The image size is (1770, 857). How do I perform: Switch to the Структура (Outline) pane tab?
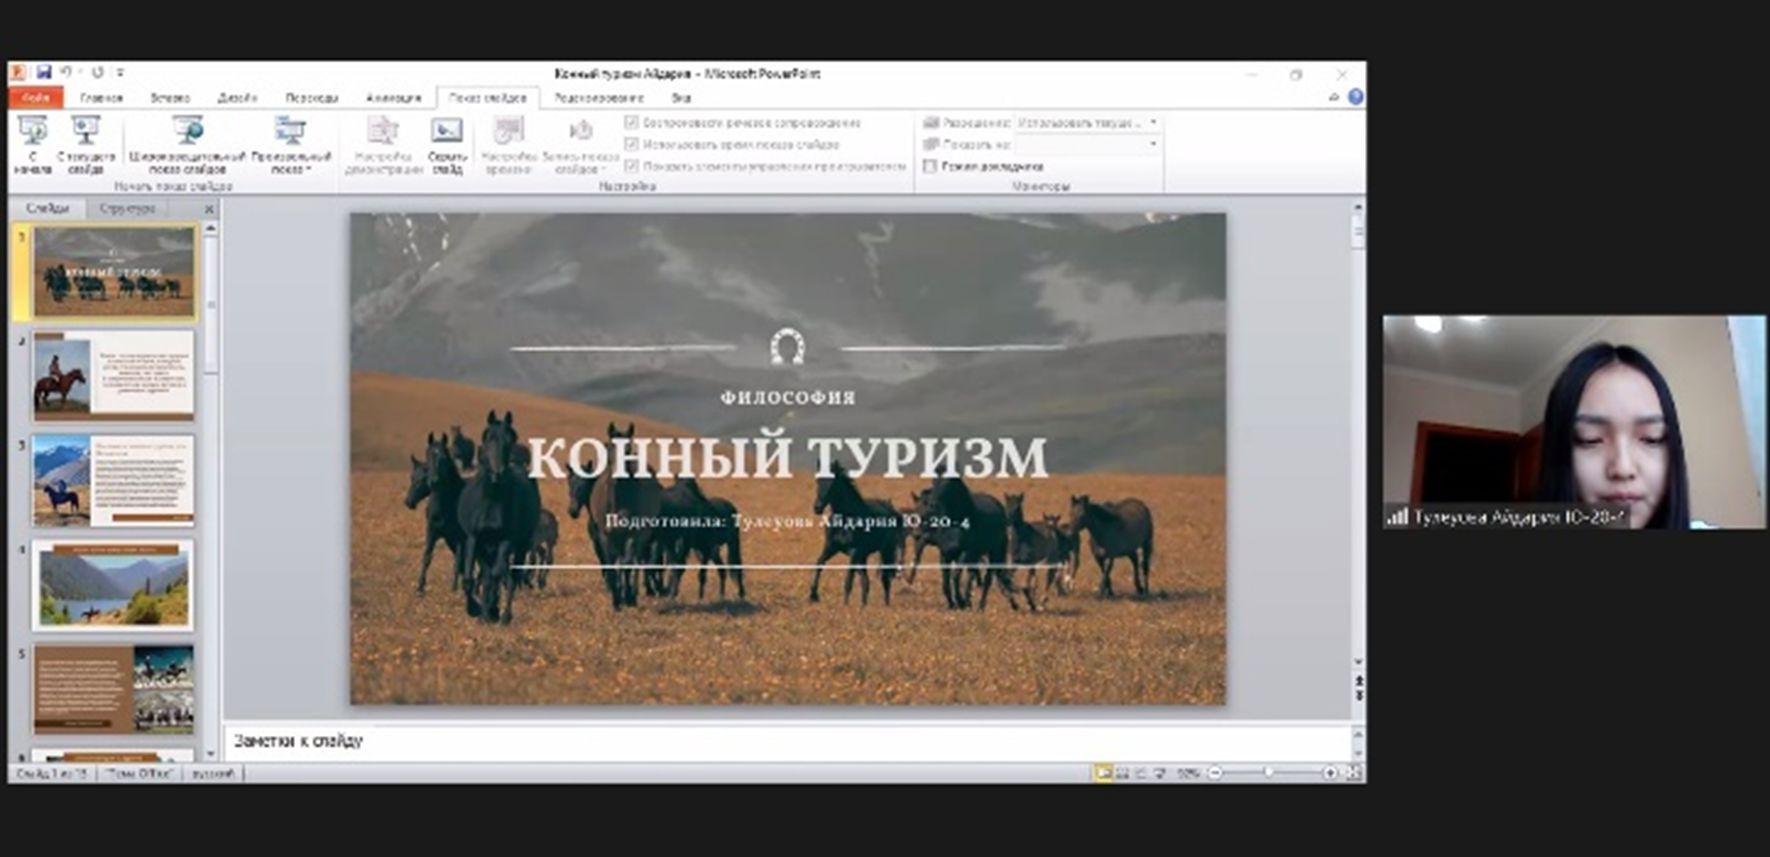pyautogui.click(x=127, y=208)
